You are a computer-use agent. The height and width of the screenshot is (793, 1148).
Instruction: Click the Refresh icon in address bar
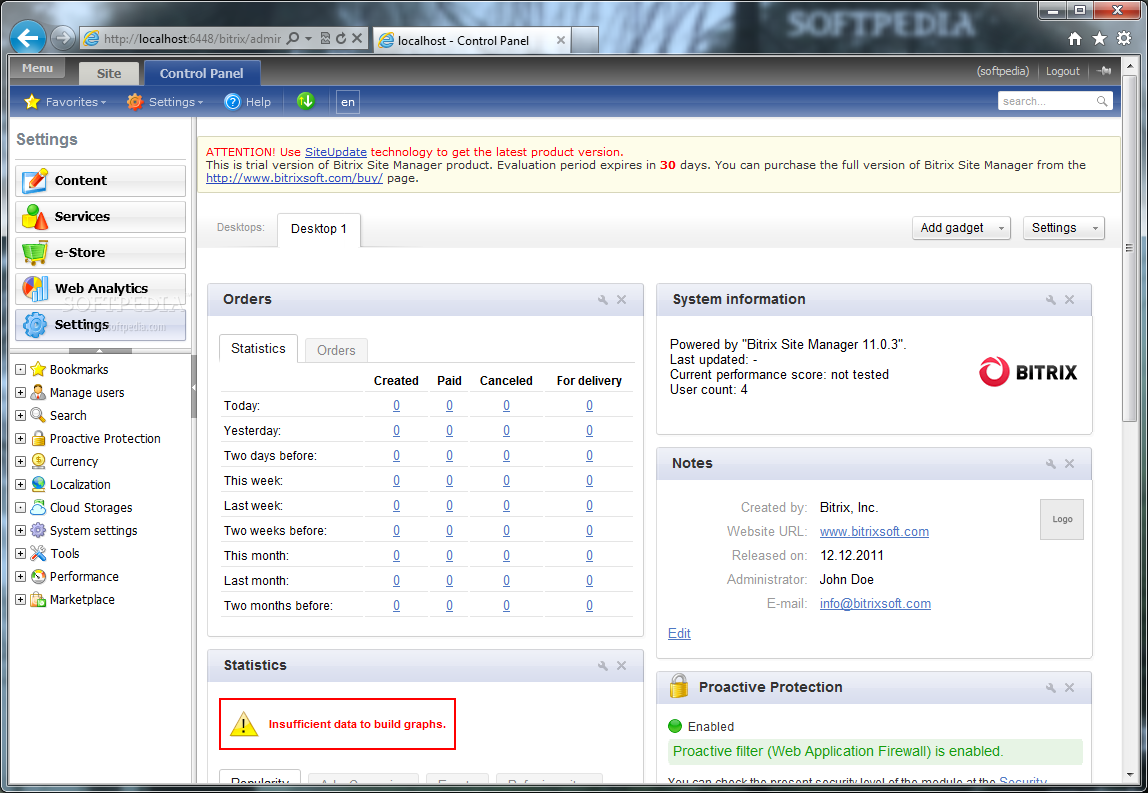[x=341, y=39]
